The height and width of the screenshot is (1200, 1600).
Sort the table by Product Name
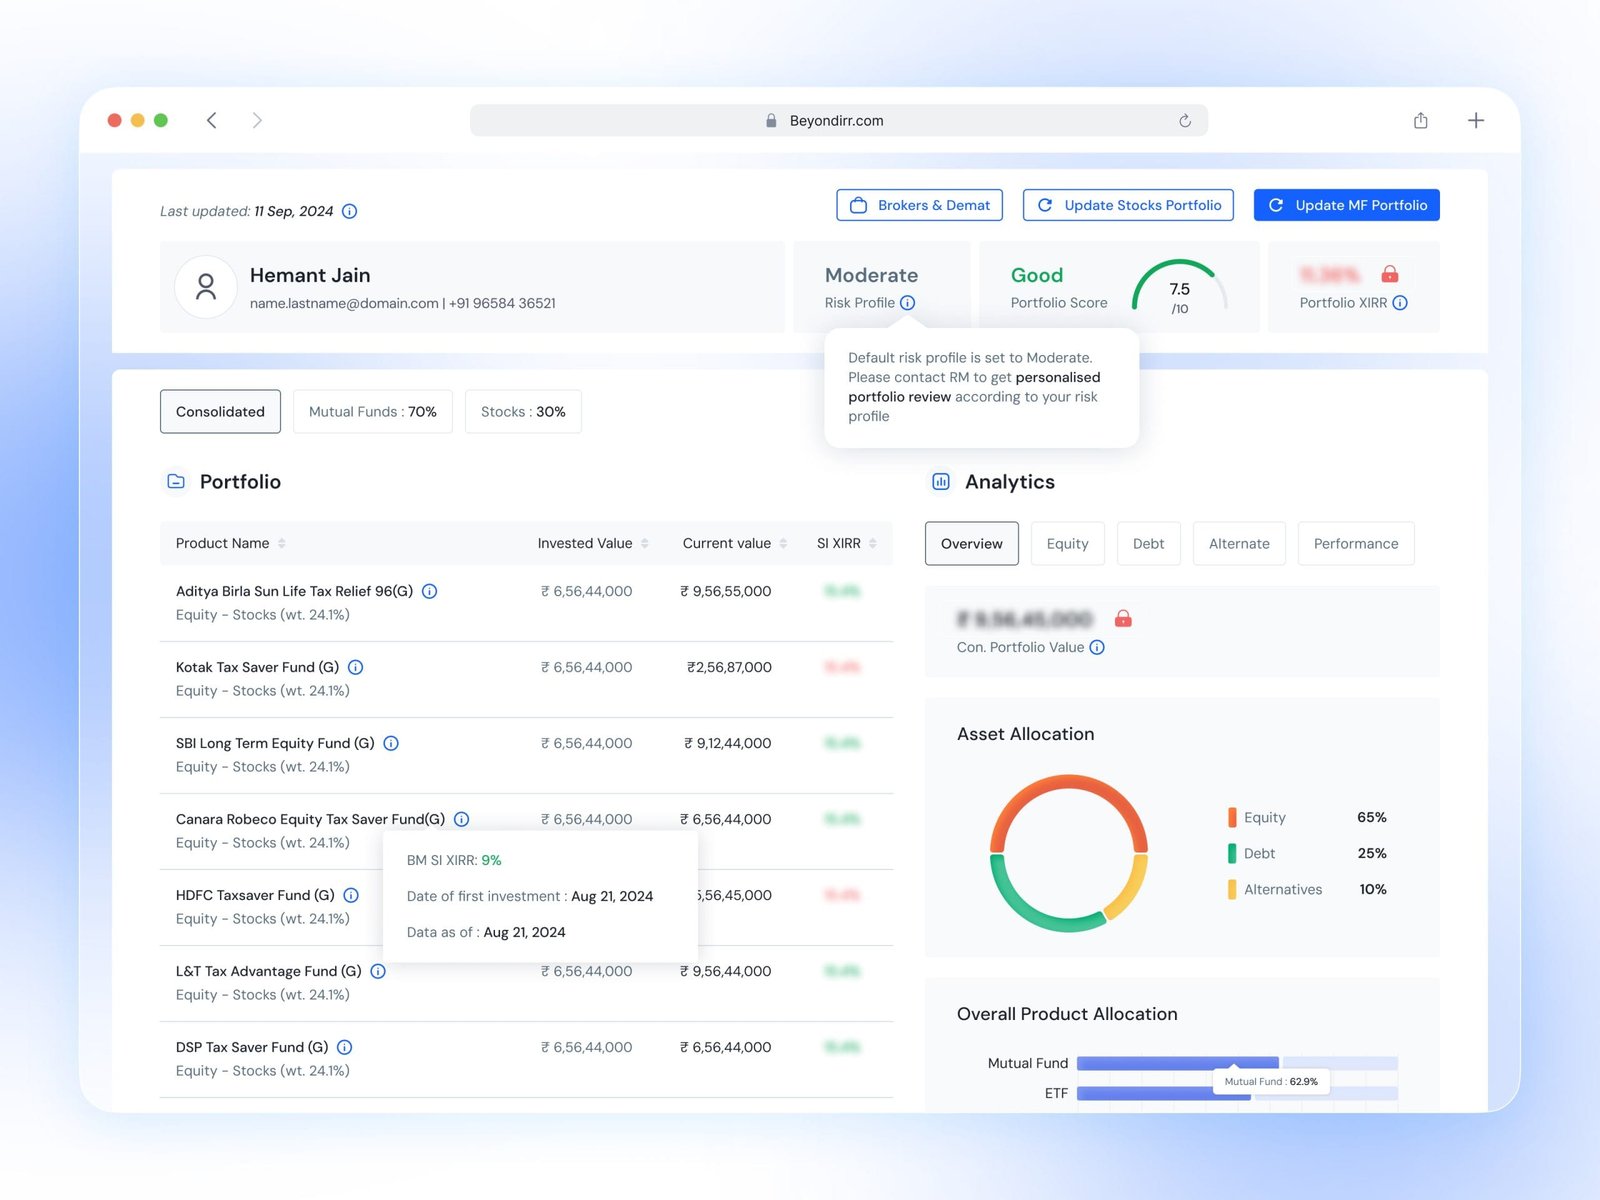[282, 543]
